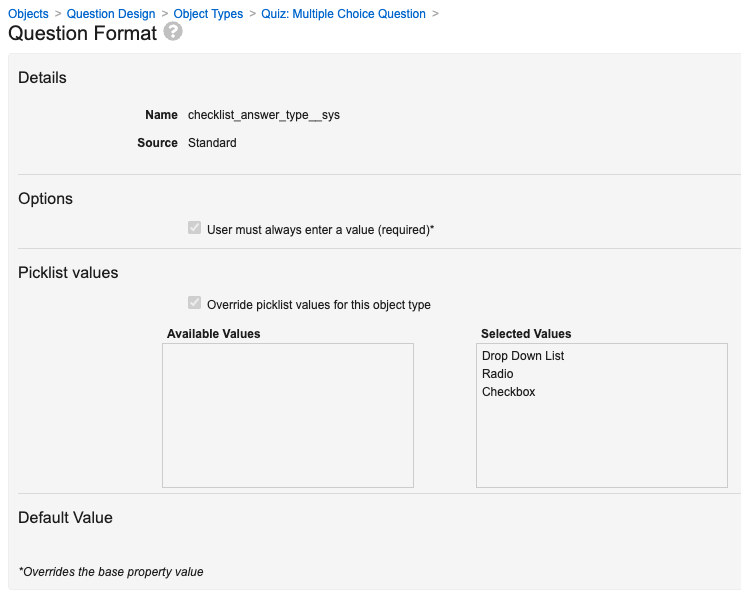The image size is (741, 601).
Task: Click the 'Selected Values' column label
Action: coord(526,334)
